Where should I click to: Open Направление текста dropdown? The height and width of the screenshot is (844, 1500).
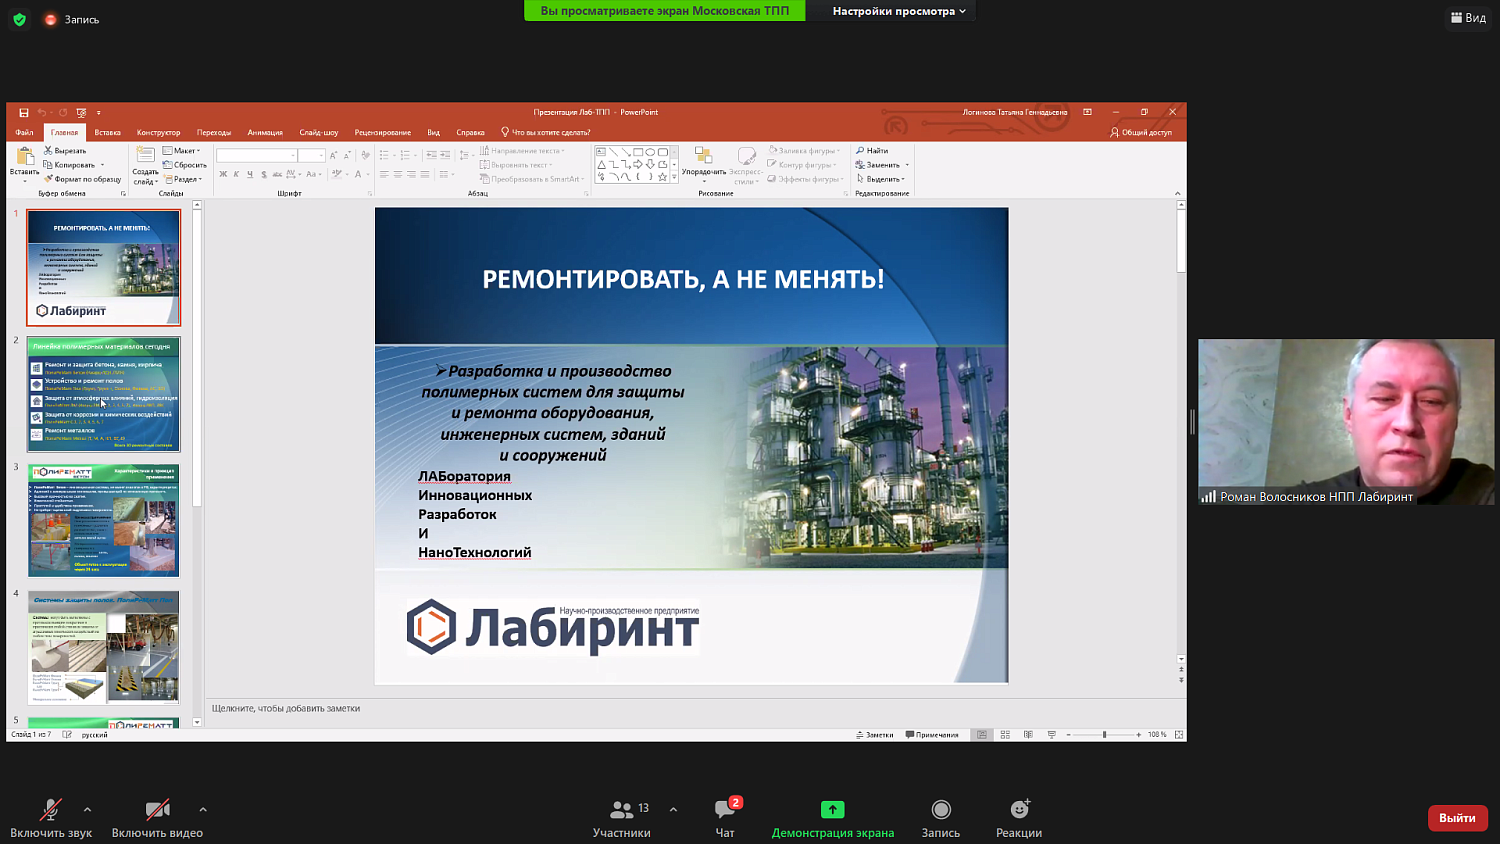[x=522, y=151]
